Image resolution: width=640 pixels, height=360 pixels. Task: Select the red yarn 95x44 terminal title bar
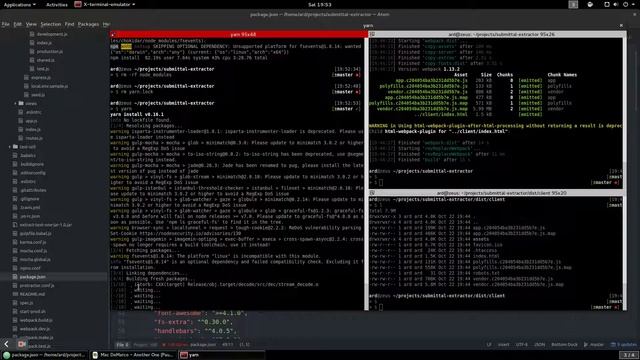[238, 34]
